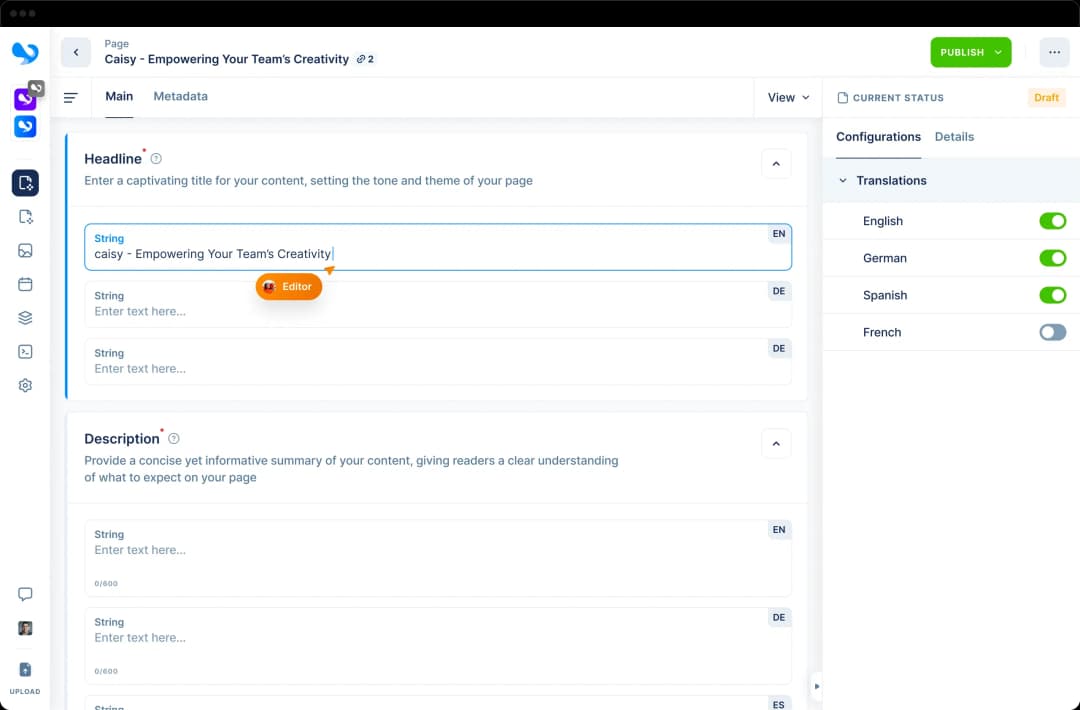Screen dimensions: 1080x710
Task: Open the View dropdown
Action: pyautogui.click(x=789, y=98)
